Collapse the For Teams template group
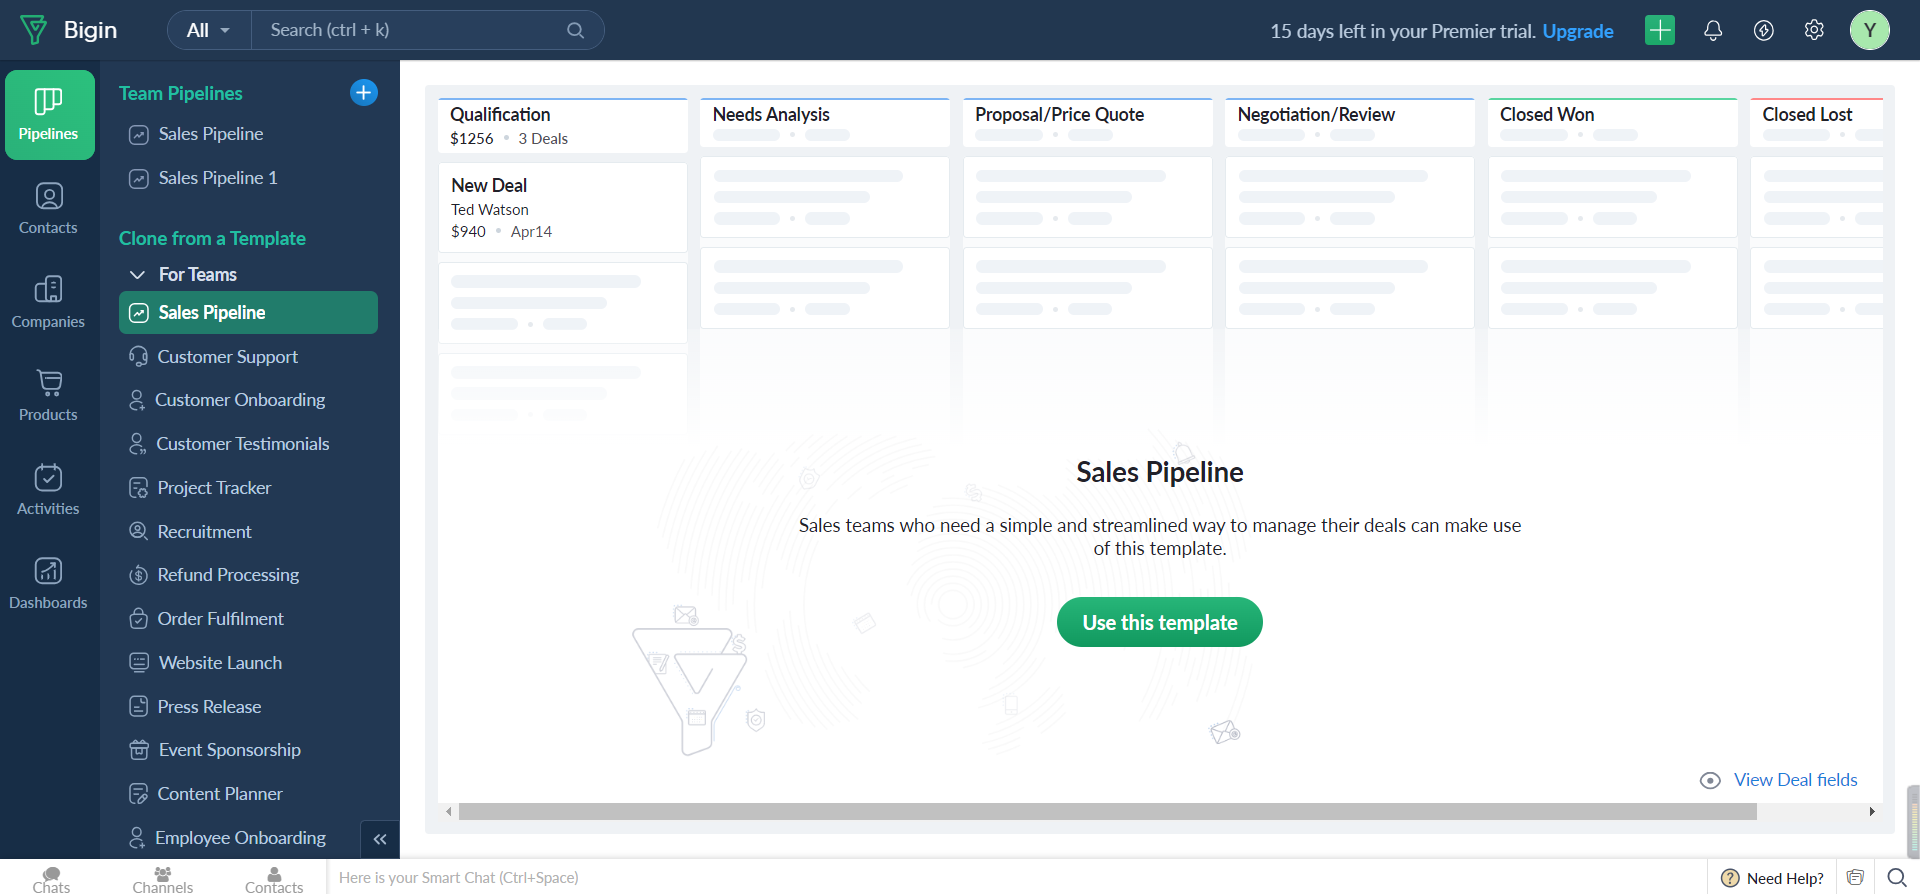Screen dimensions: 1920x894 tap(138, 275)
